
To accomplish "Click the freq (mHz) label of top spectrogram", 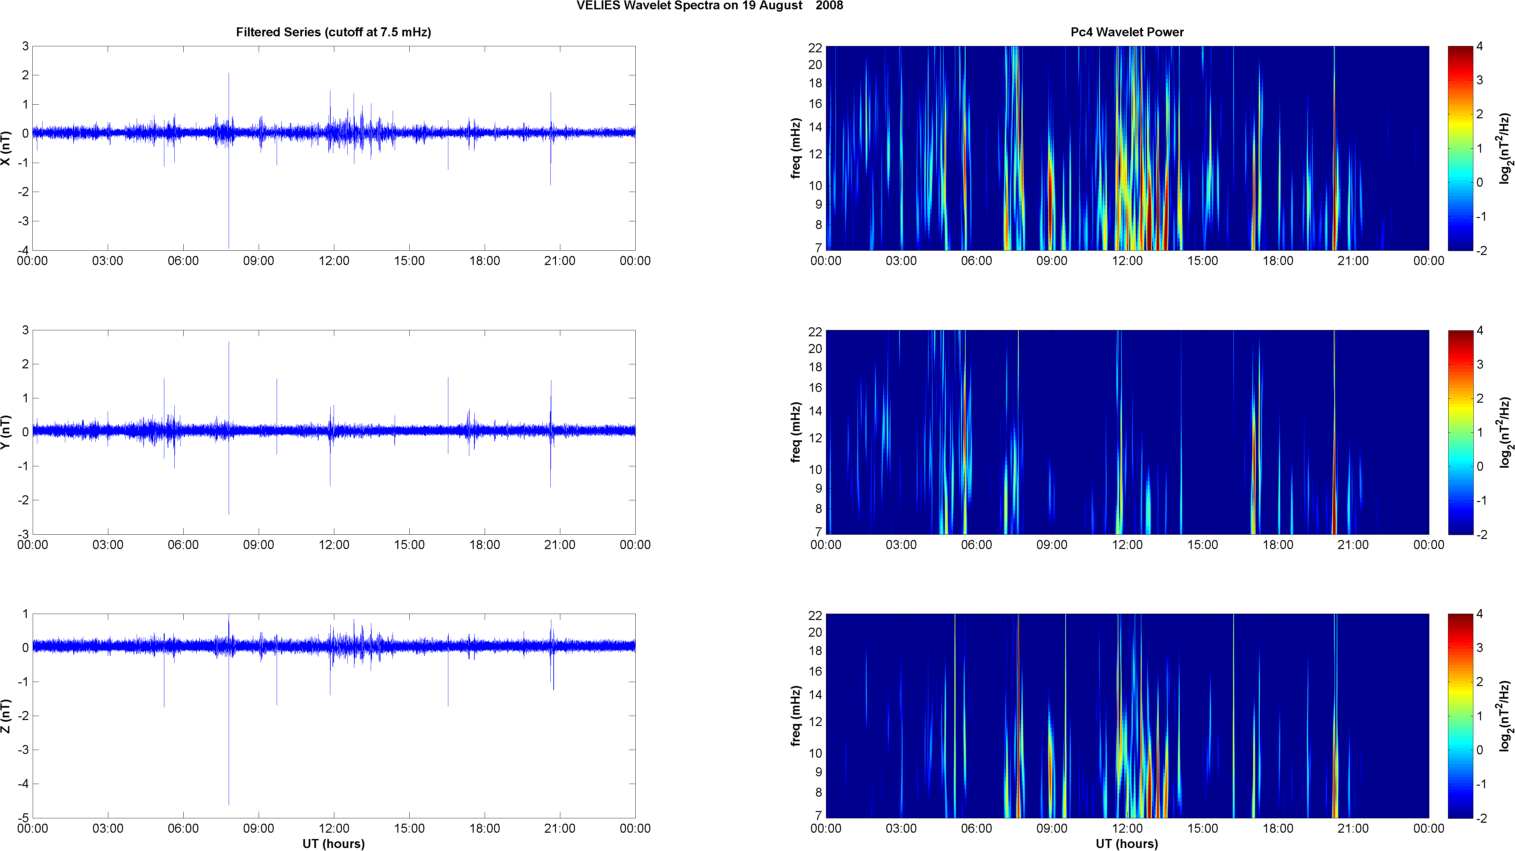I will [796, 148].
